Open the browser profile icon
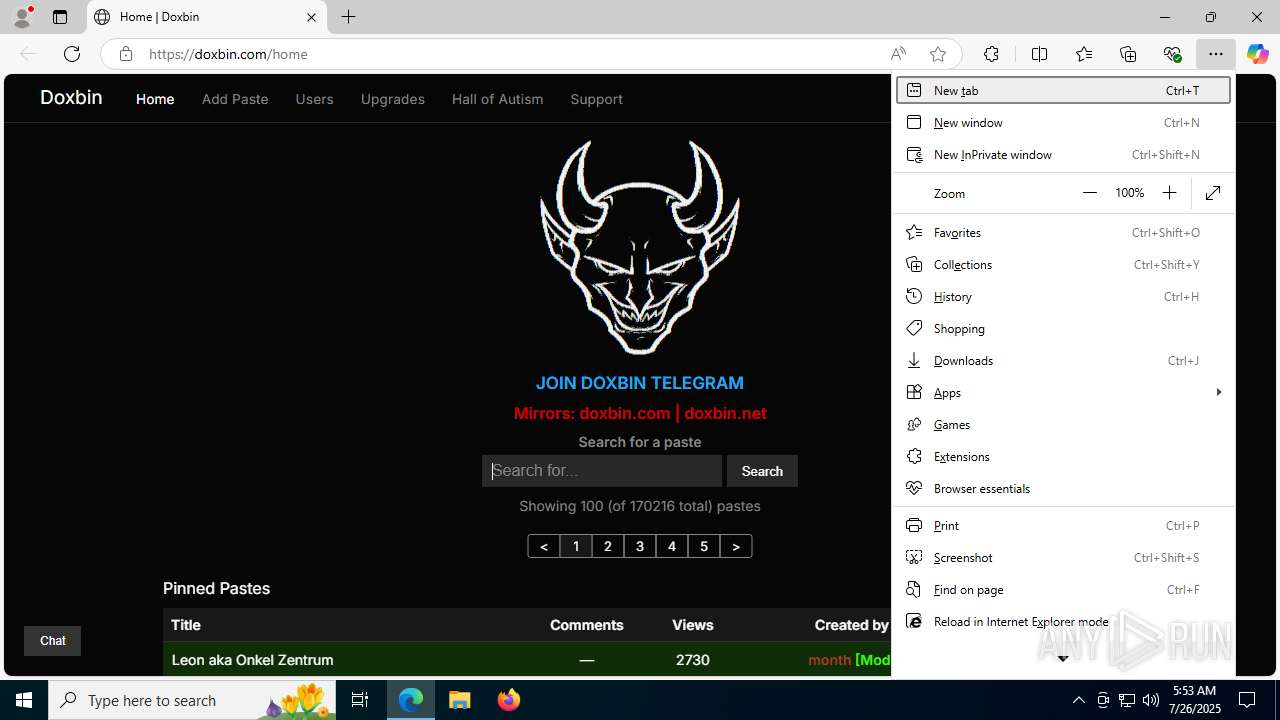 (x=22, y=17)
